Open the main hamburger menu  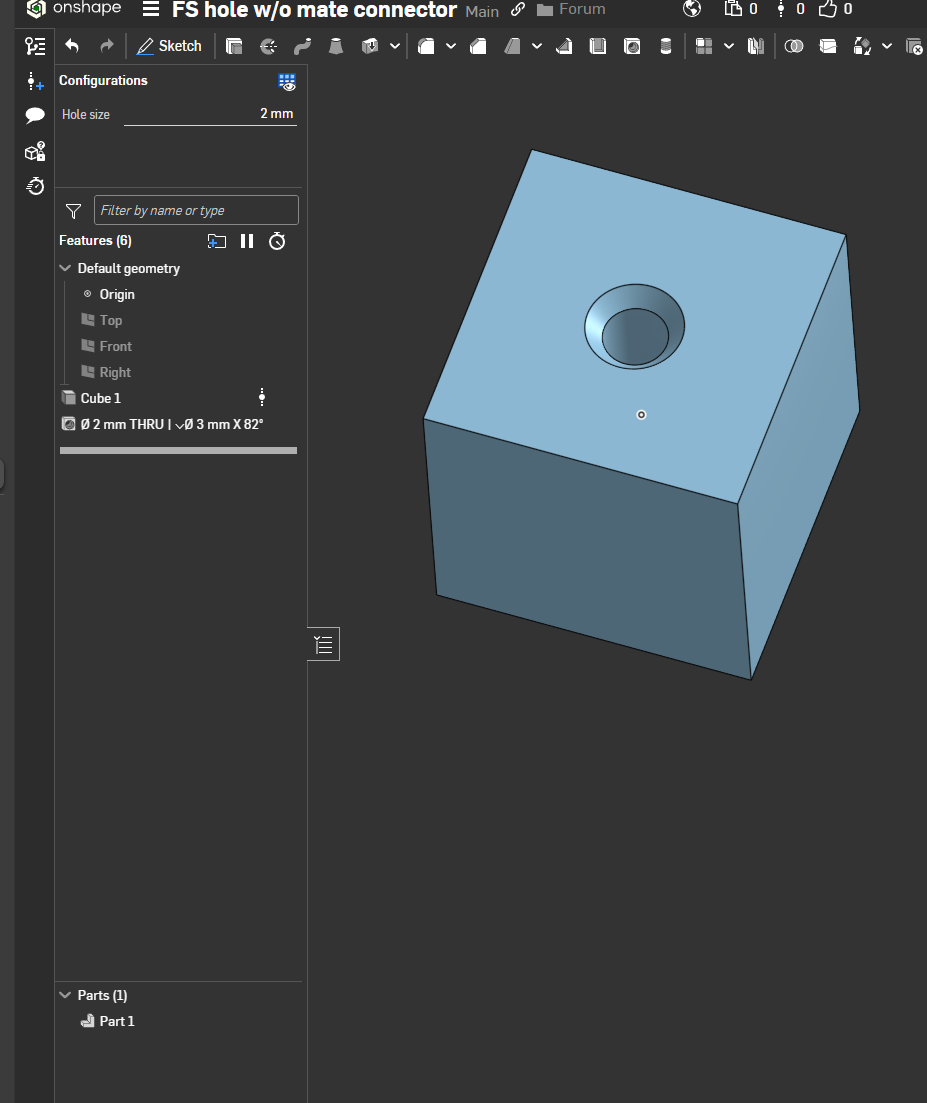click(x=151, y=9)
